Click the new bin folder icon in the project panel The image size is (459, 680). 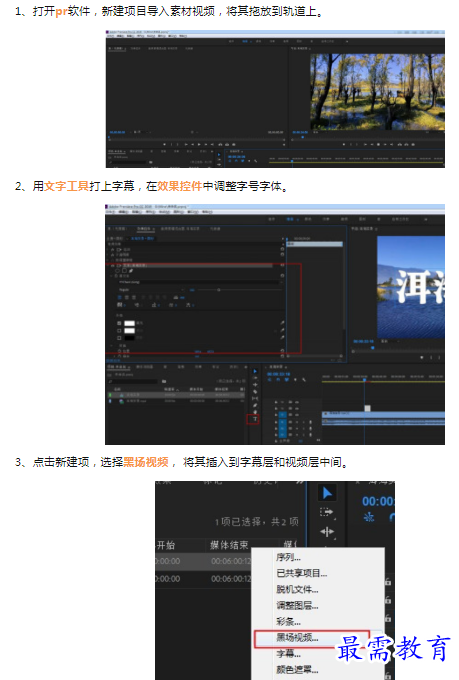coord(164,381)
